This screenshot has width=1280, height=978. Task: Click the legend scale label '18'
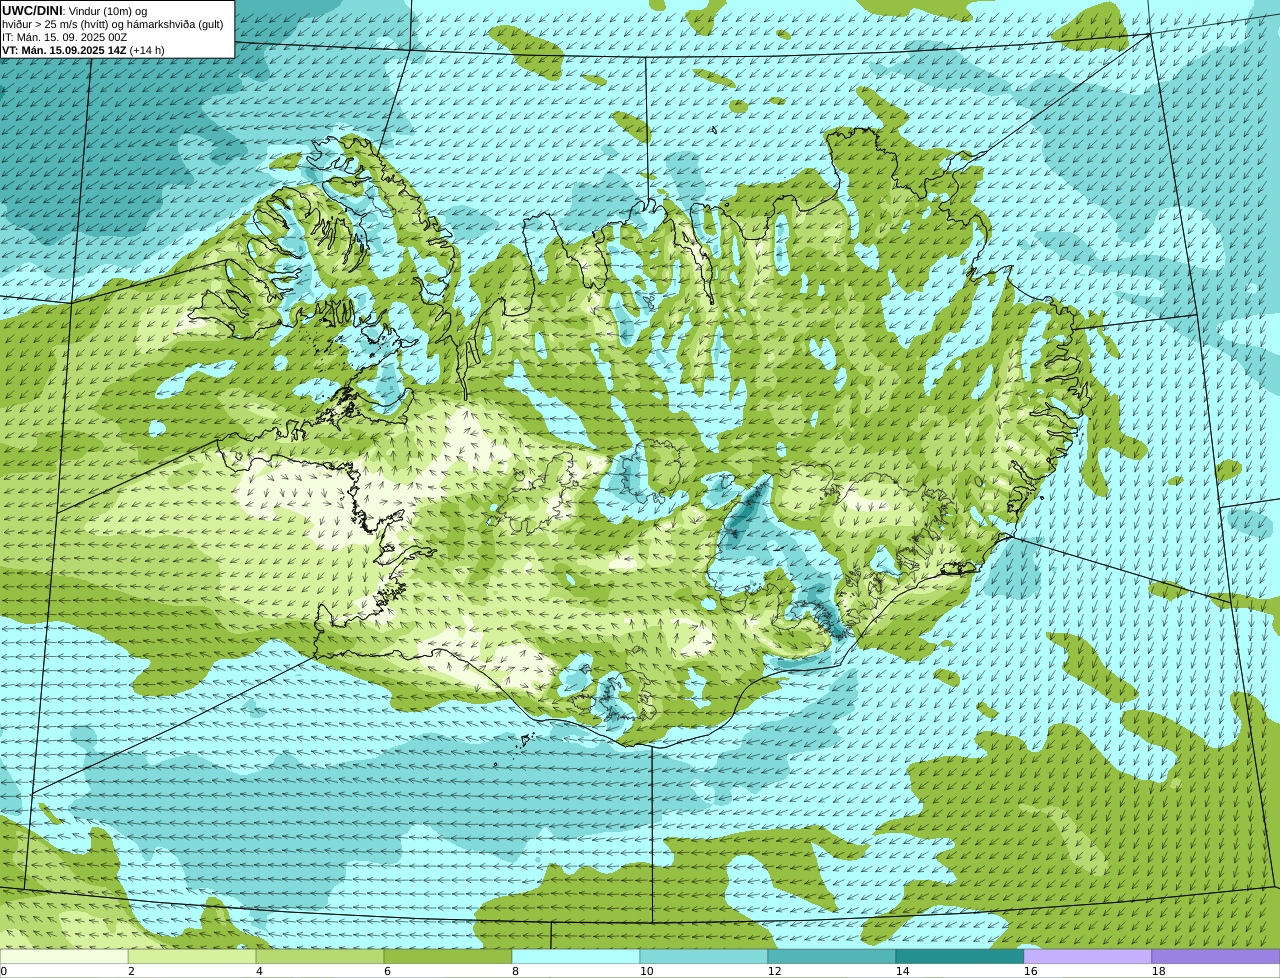[1159, 971]
